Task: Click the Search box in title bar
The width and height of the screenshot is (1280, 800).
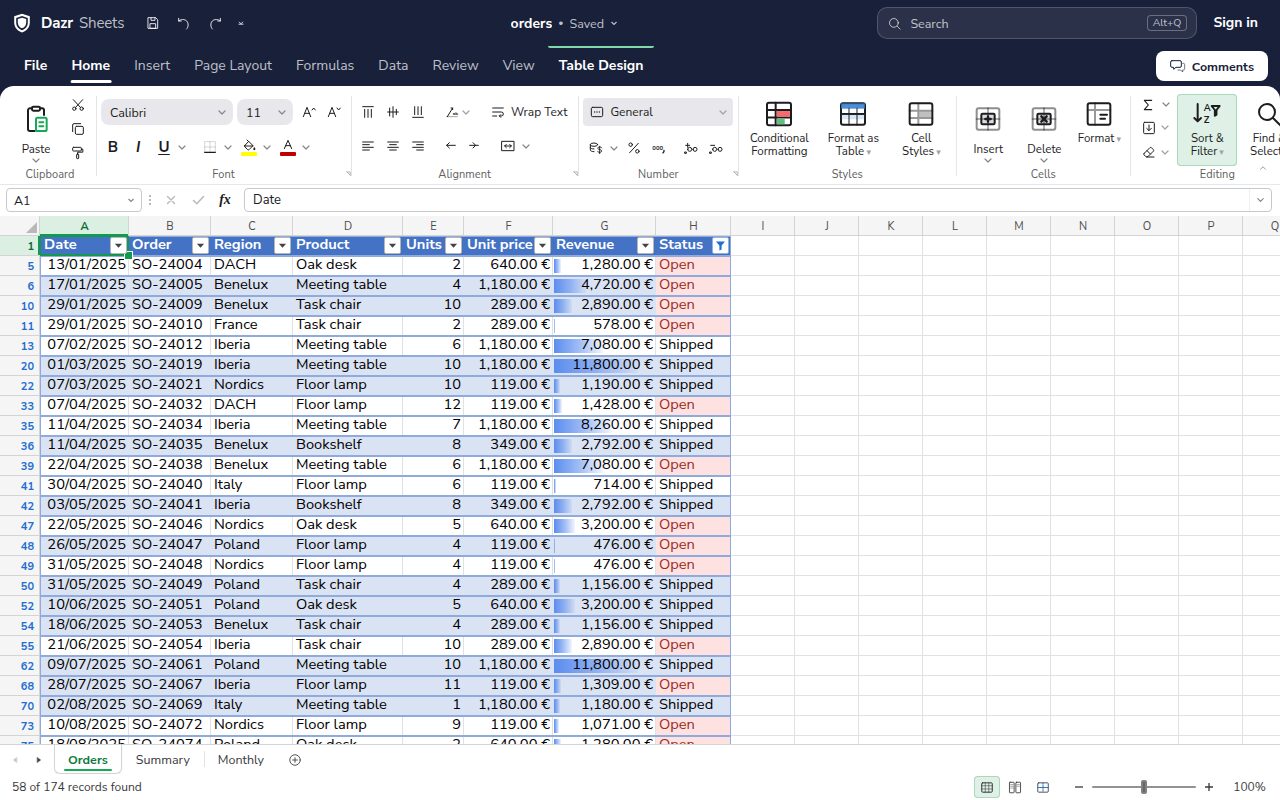Action: click(x=1035, y=23)
